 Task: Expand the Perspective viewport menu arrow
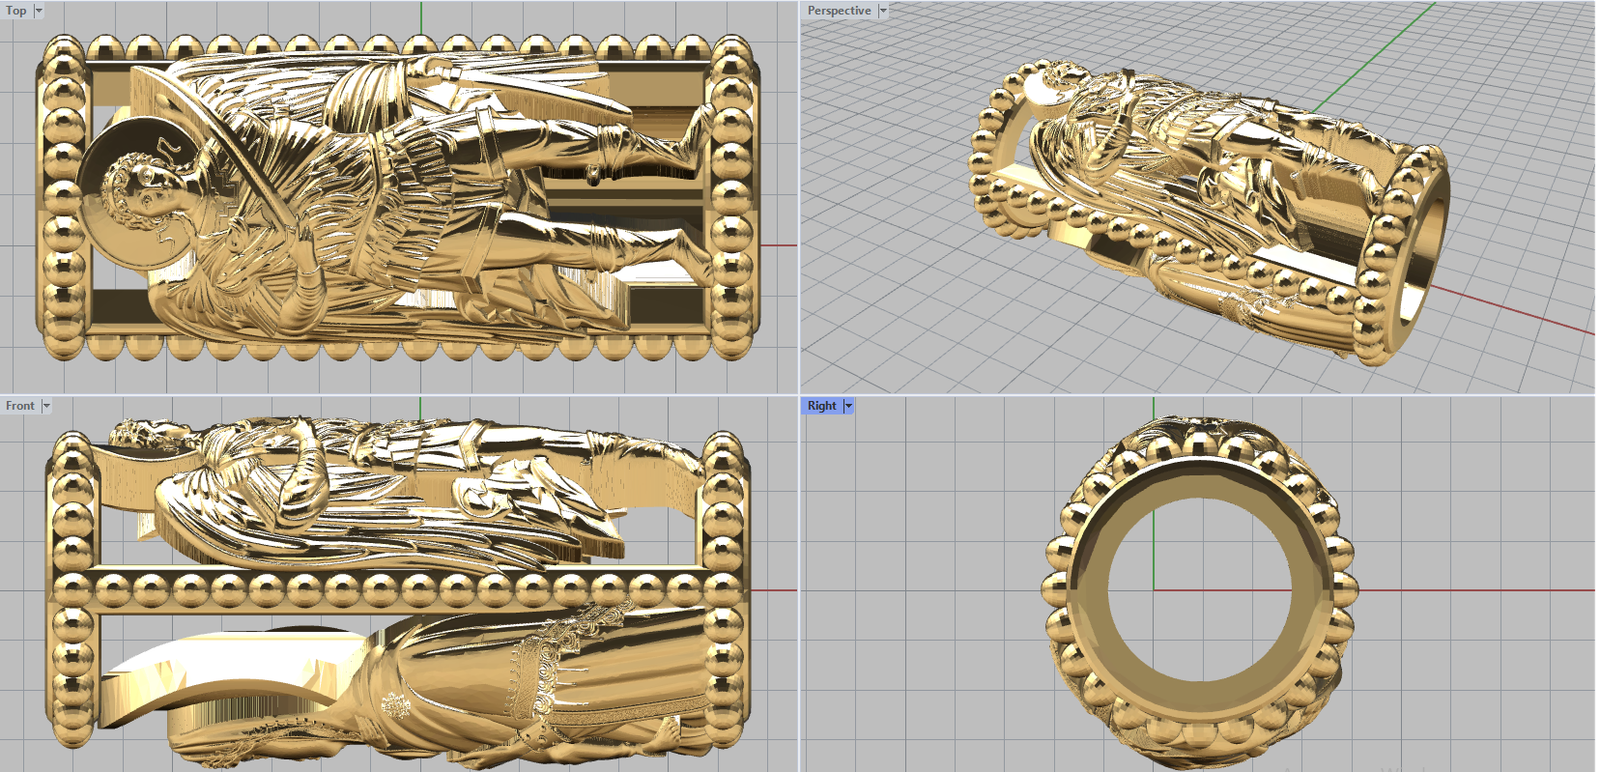point(883,11)
